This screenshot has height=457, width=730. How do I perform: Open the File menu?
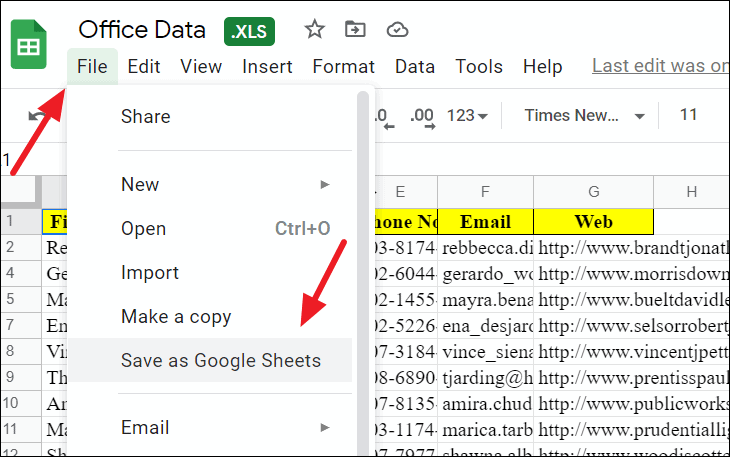92,67
